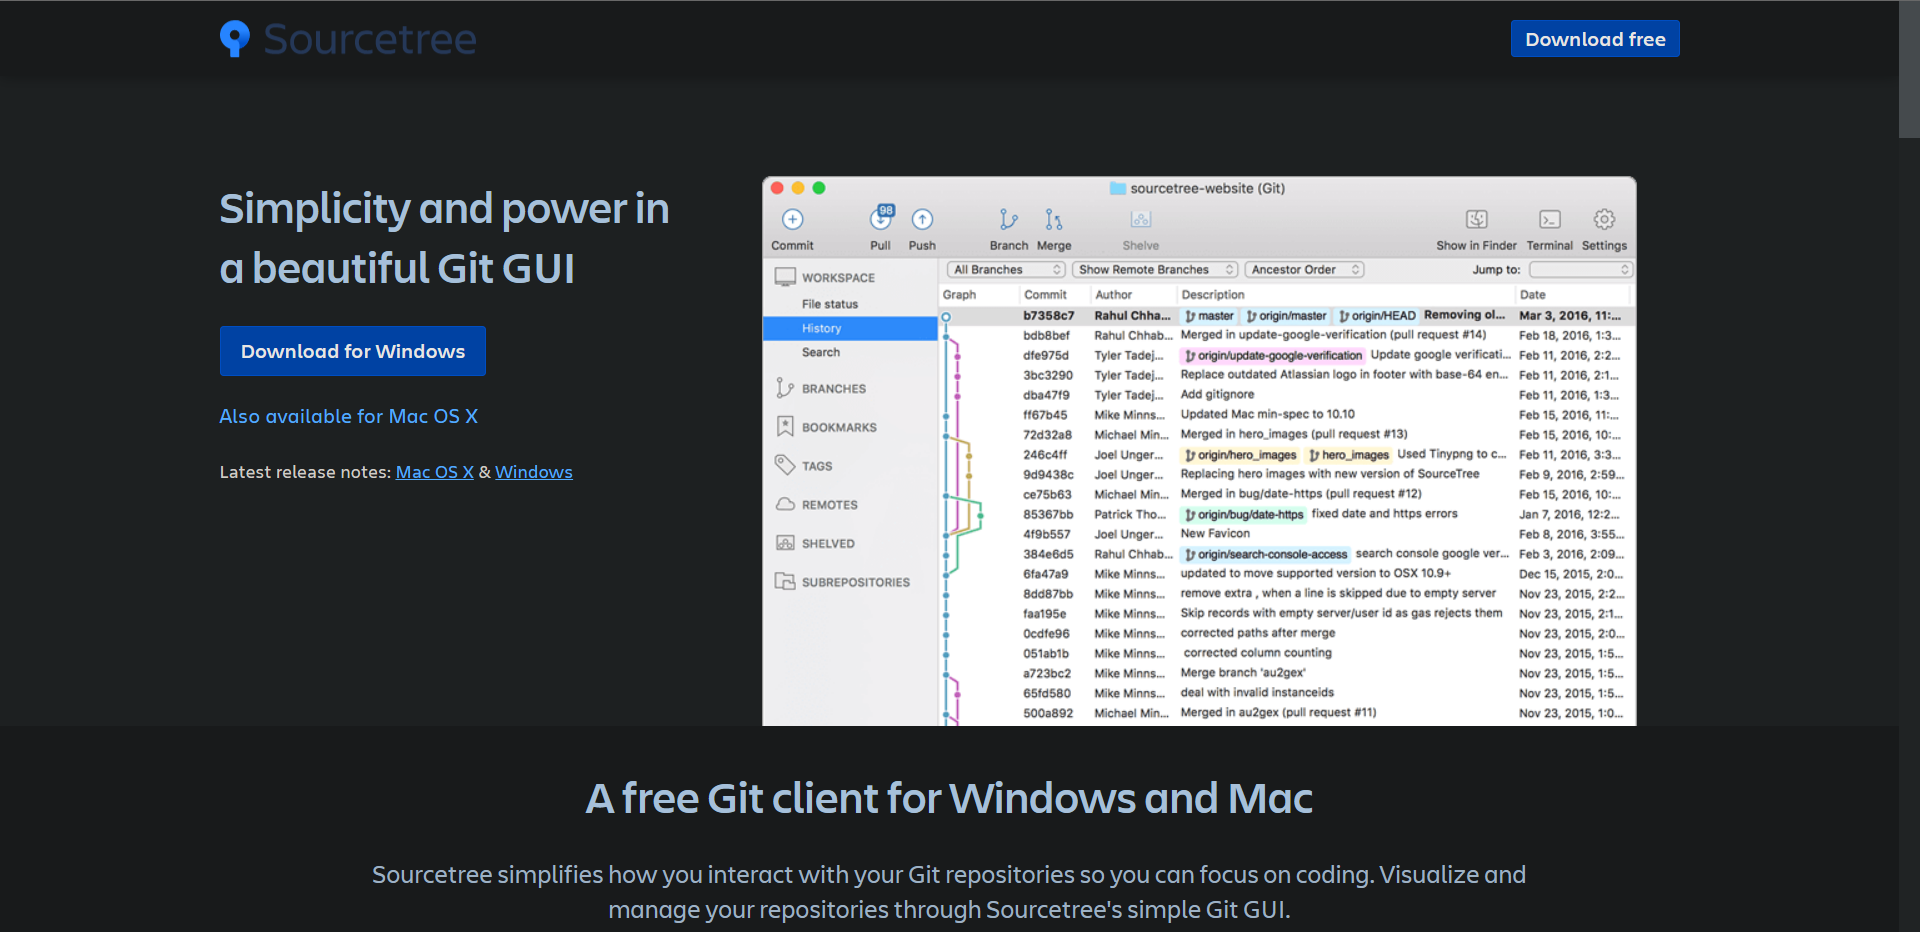Click the Description column header
This screenshot has width=1920, height=932.
(1213, 295)
